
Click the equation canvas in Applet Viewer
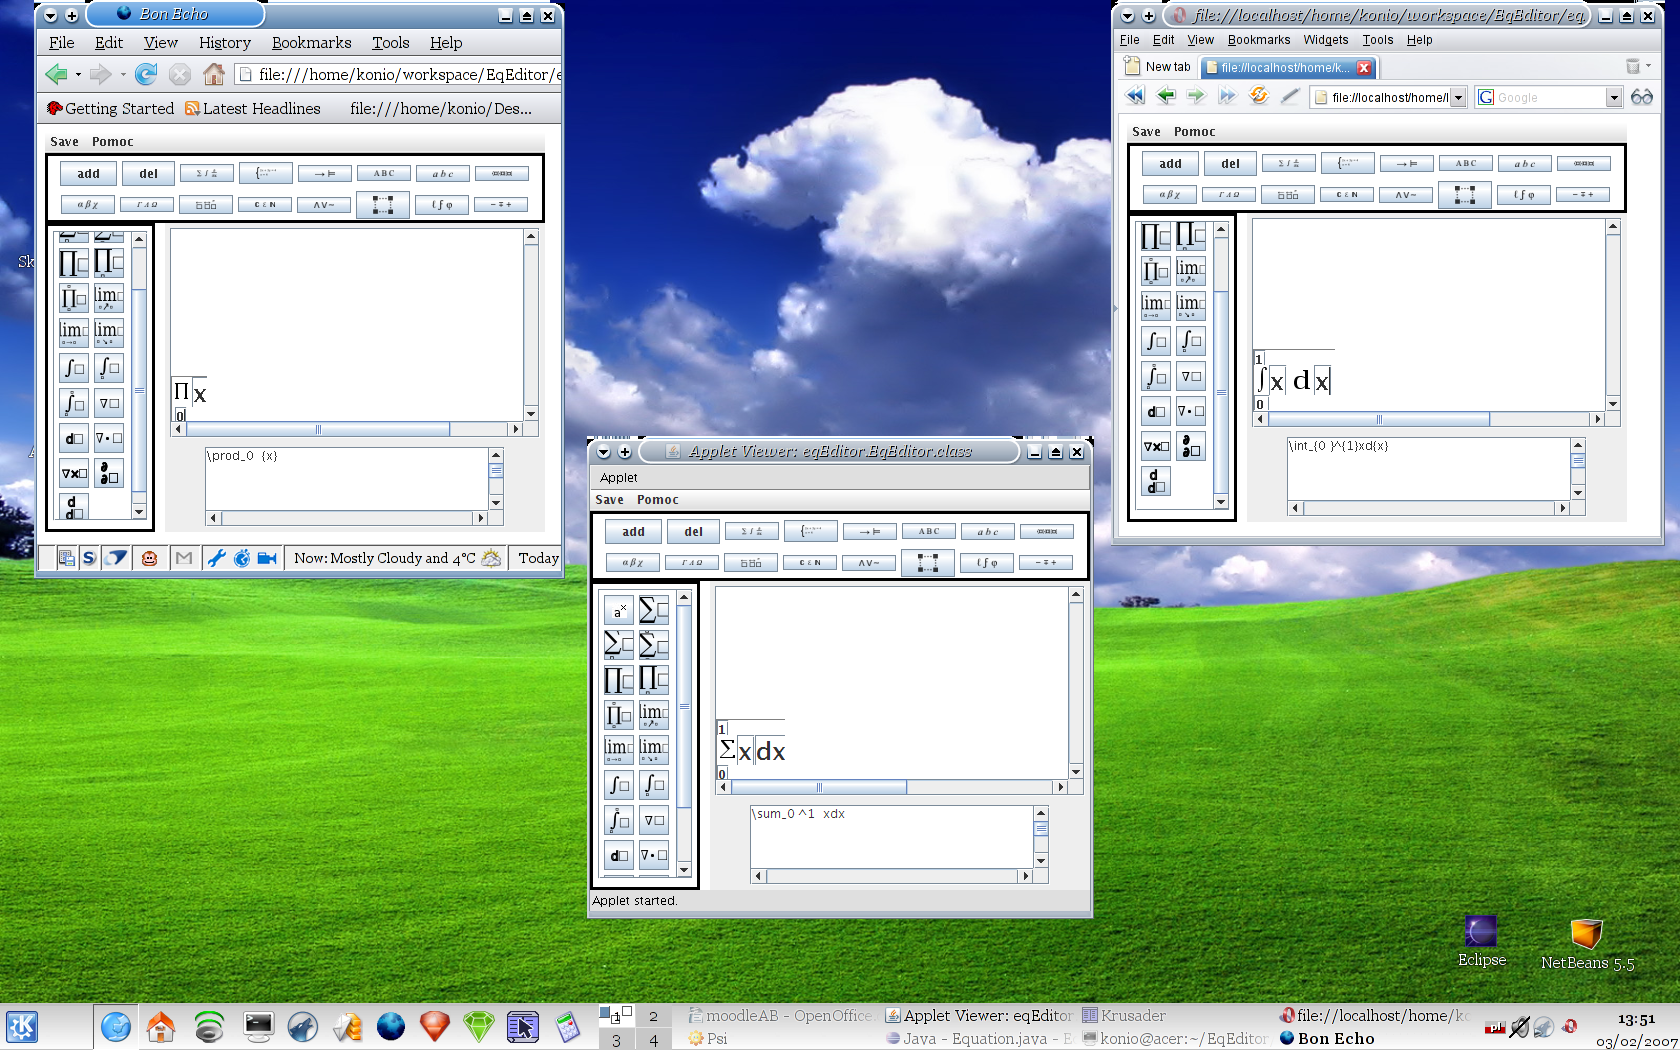pos(892,683)
